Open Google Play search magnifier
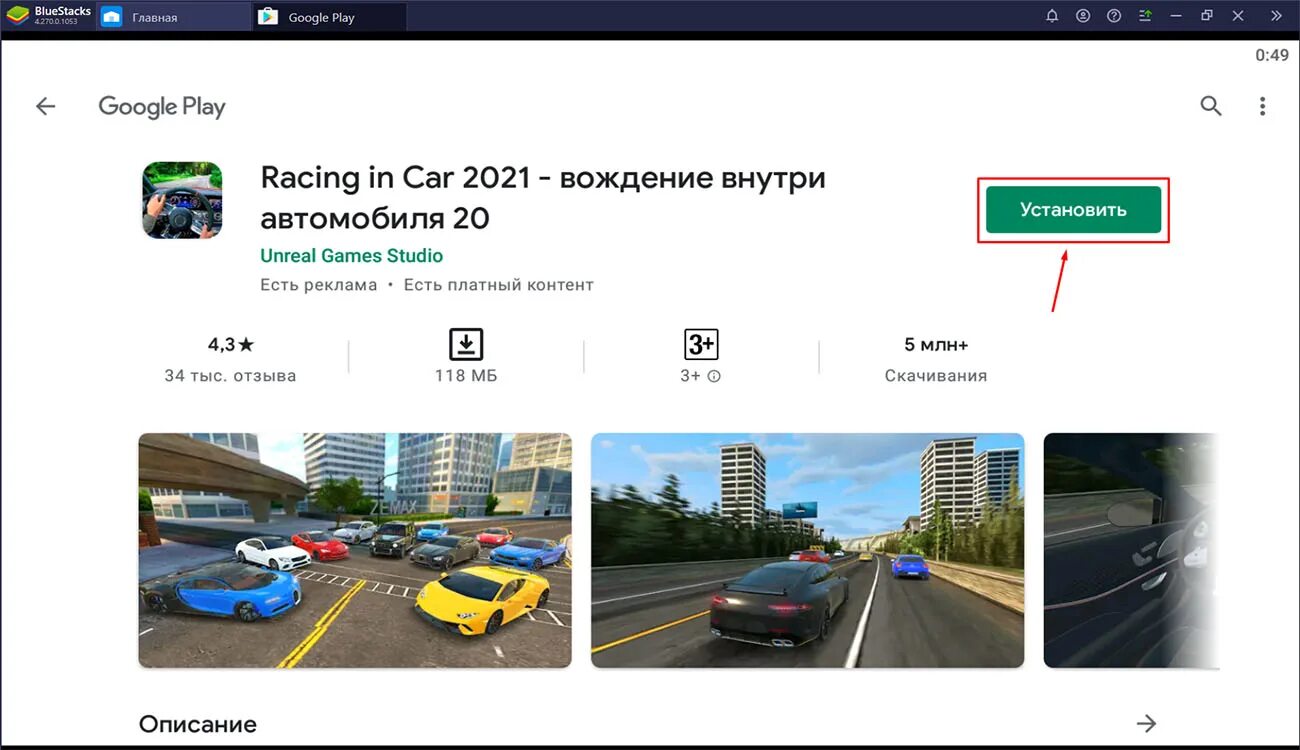The width and height of the screenshot is (1300, 750). 1211,106
